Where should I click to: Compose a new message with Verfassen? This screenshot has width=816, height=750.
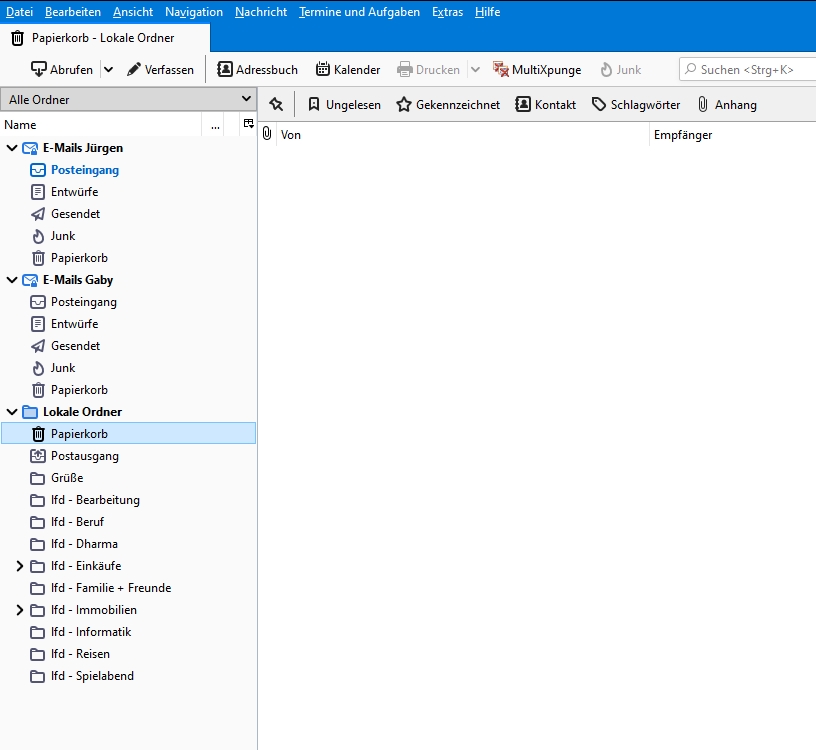coord(160,69)
